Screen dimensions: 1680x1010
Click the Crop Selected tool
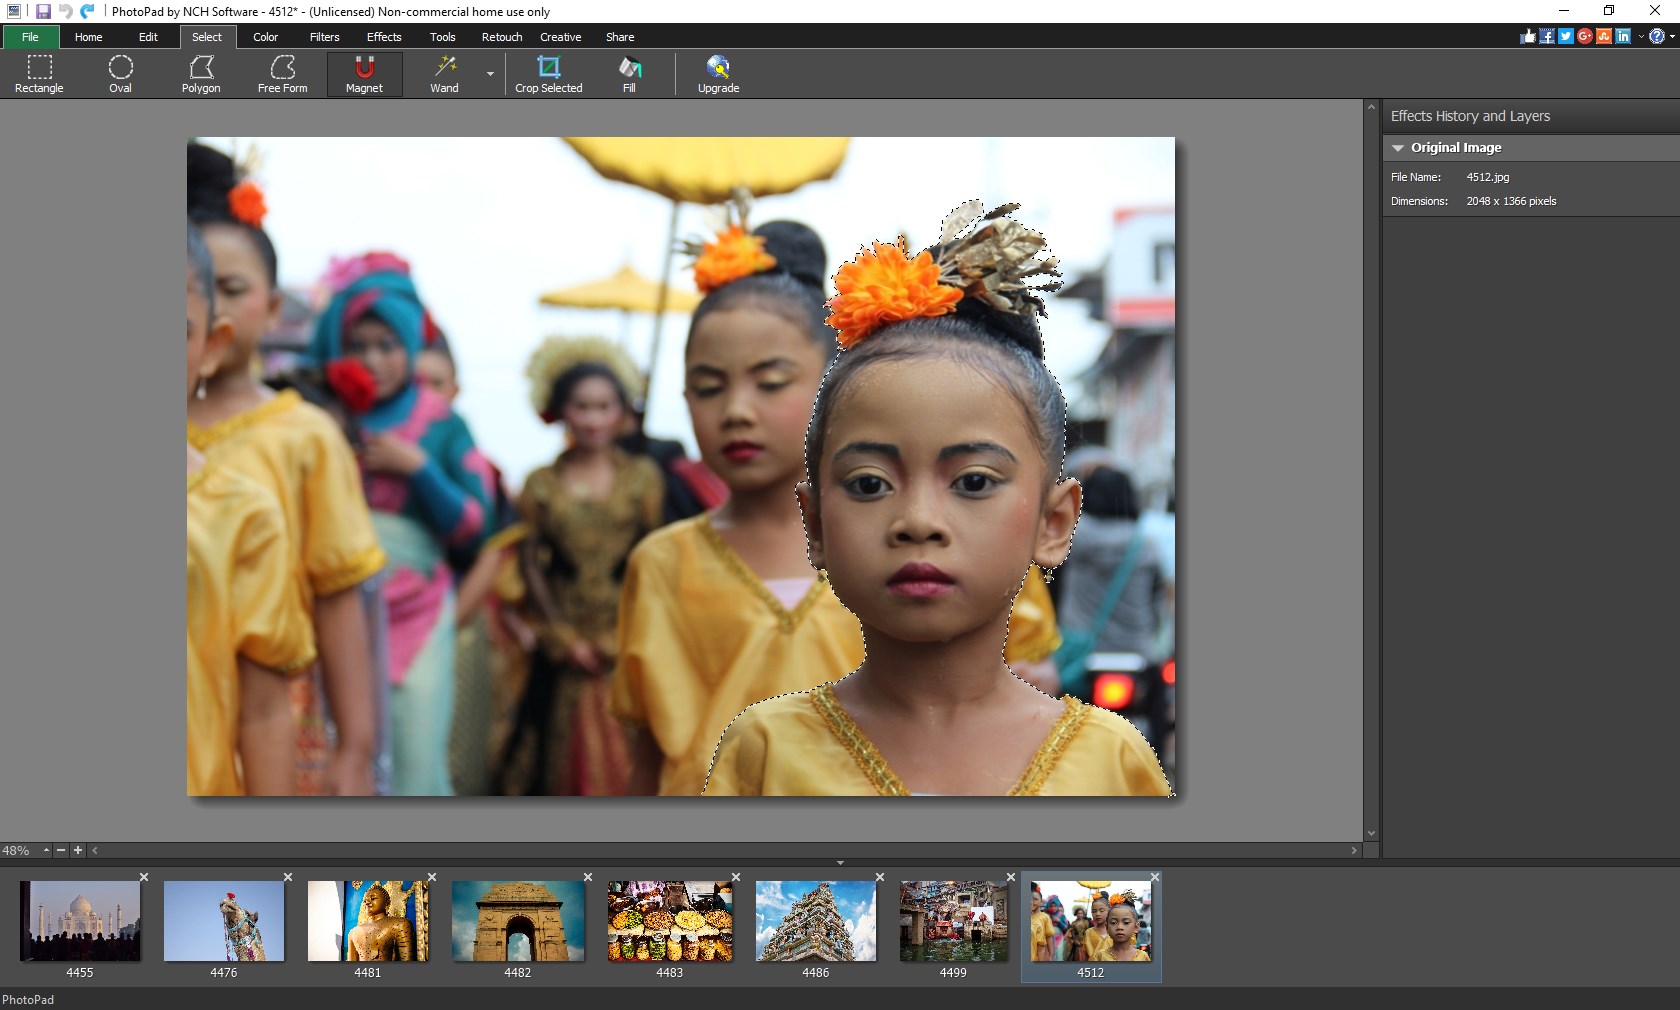[548, 73]
